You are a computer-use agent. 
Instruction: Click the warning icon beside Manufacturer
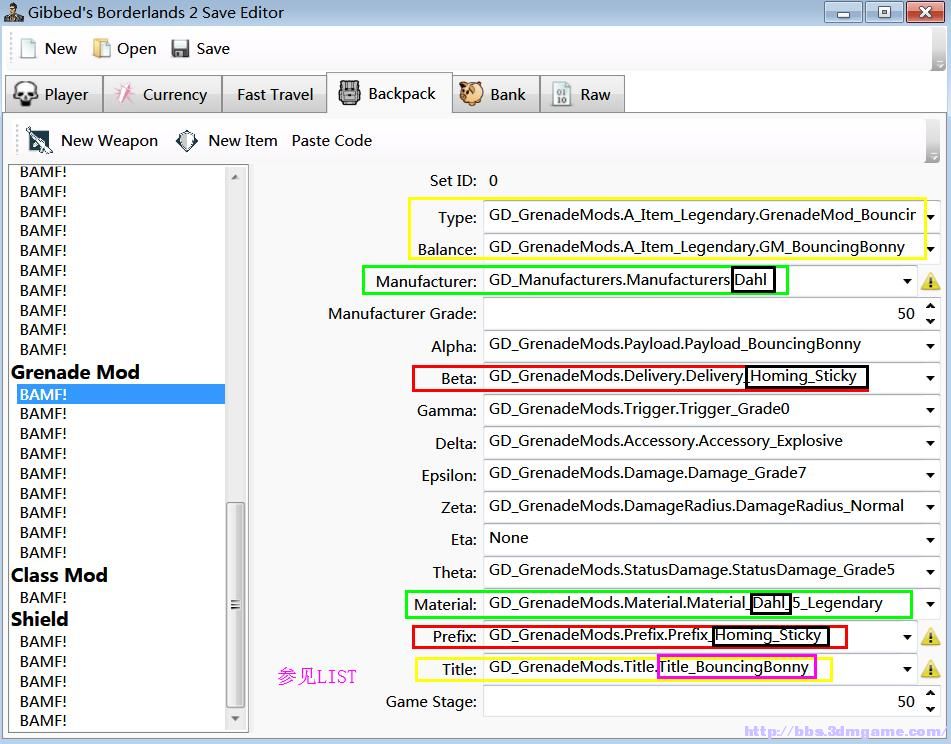(x=930, y=282)
